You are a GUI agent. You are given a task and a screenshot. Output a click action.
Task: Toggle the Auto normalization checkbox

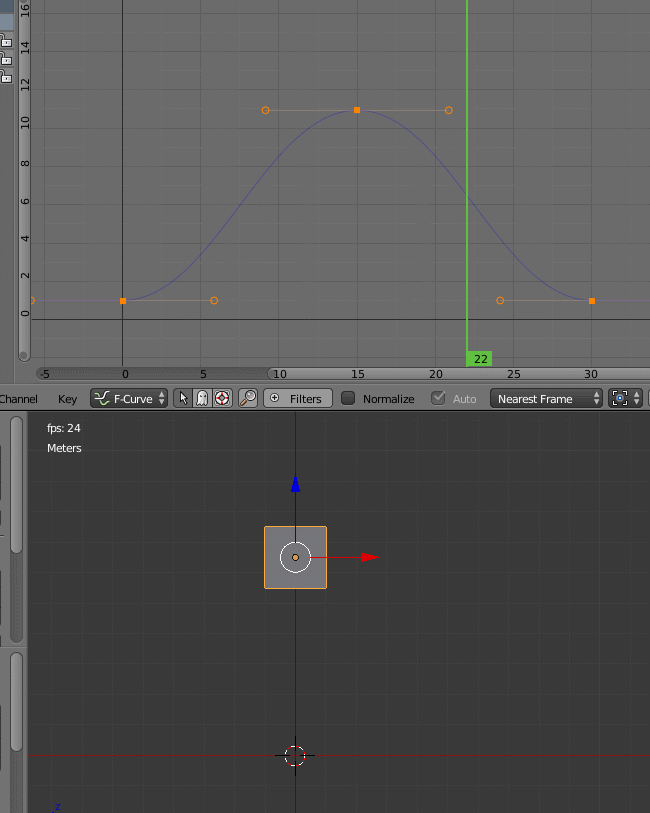click(438, 398)
